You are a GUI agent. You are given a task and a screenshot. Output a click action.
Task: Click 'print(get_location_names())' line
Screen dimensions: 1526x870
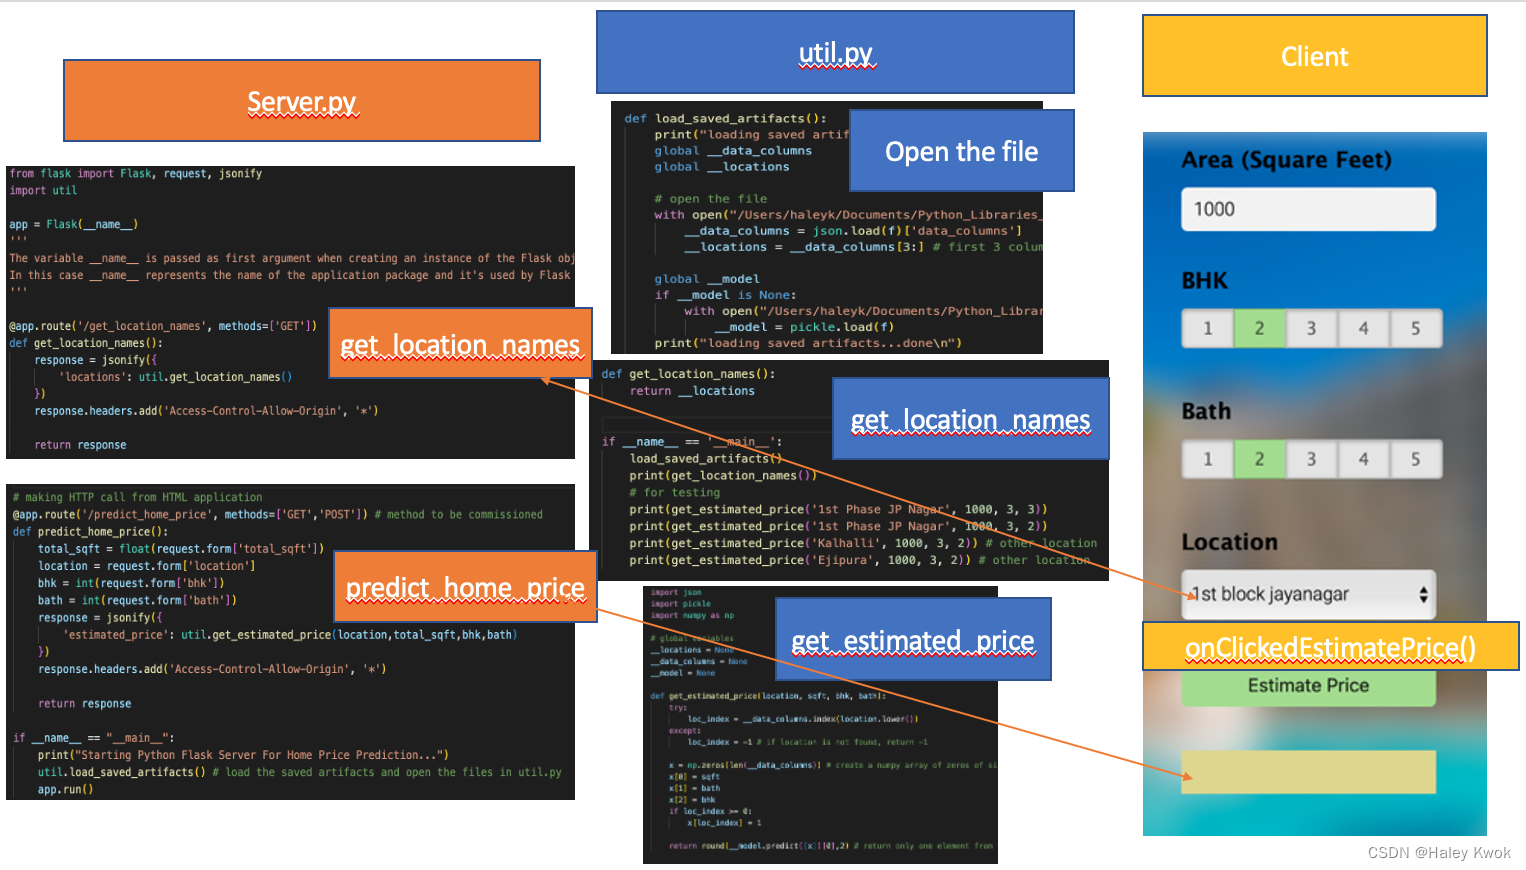(723, 475)
